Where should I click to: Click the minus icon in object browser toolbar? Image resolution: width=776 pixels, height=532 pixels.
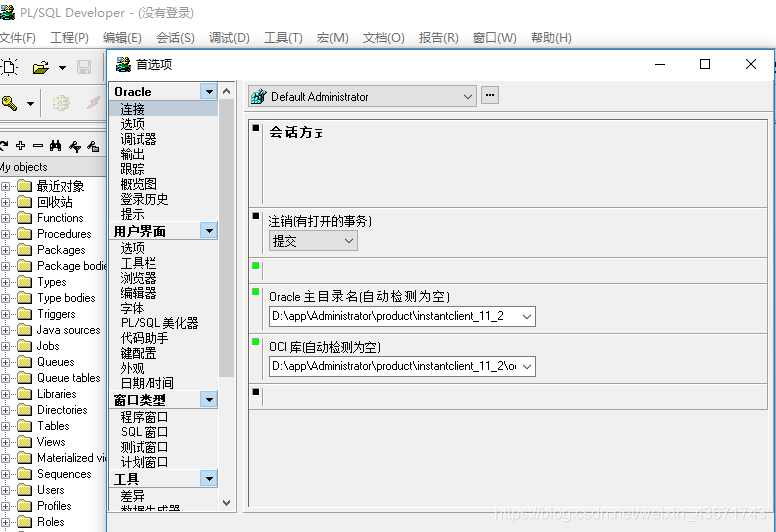tap(38, 145)
